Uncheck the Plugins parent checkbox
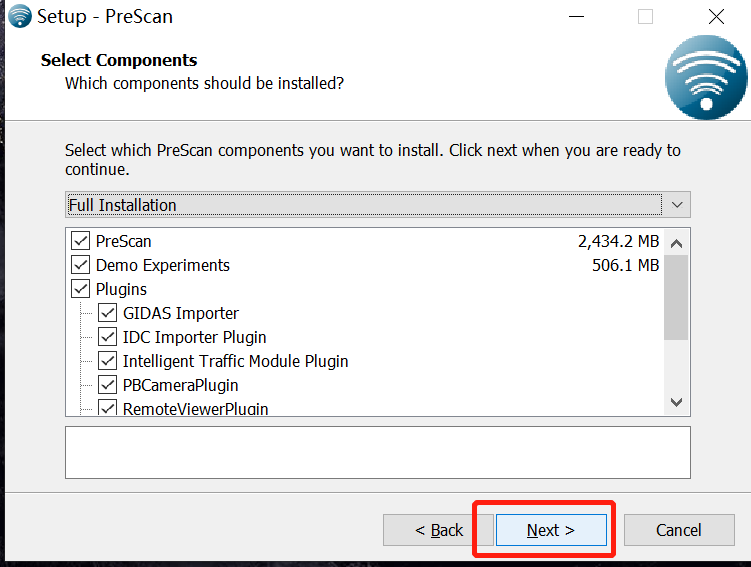The width and height of the screenshot is (751, 567). 80,289
